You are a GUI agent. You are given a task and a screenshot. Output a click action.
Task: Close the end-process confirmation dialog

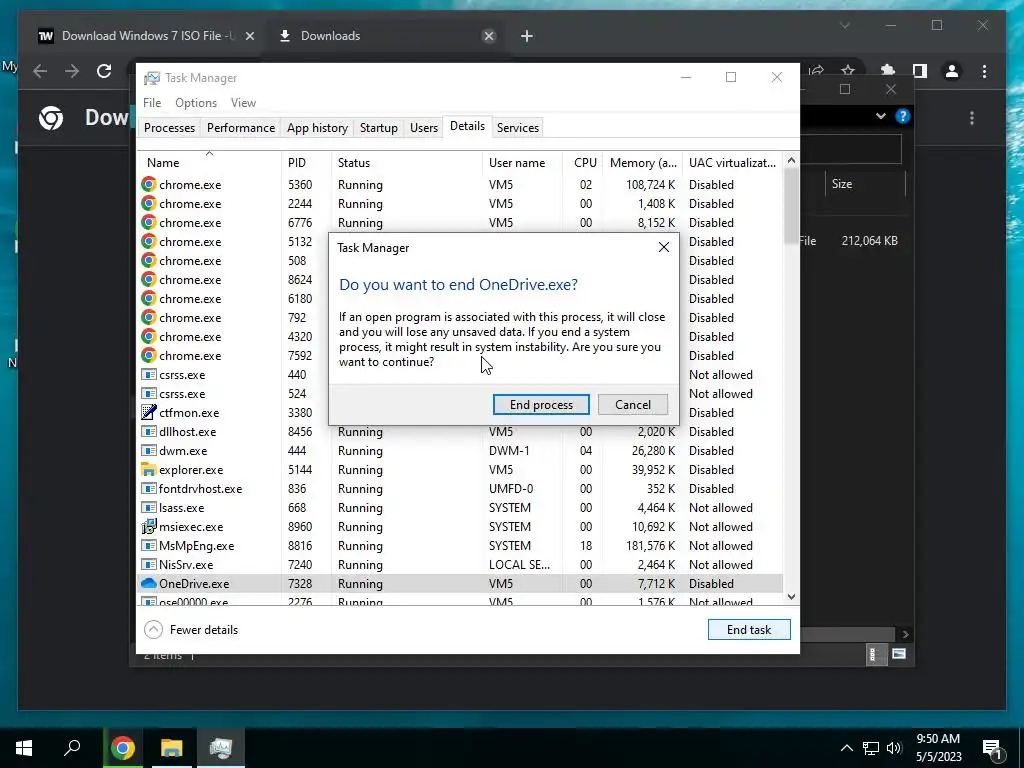click(x=664, y=248)
